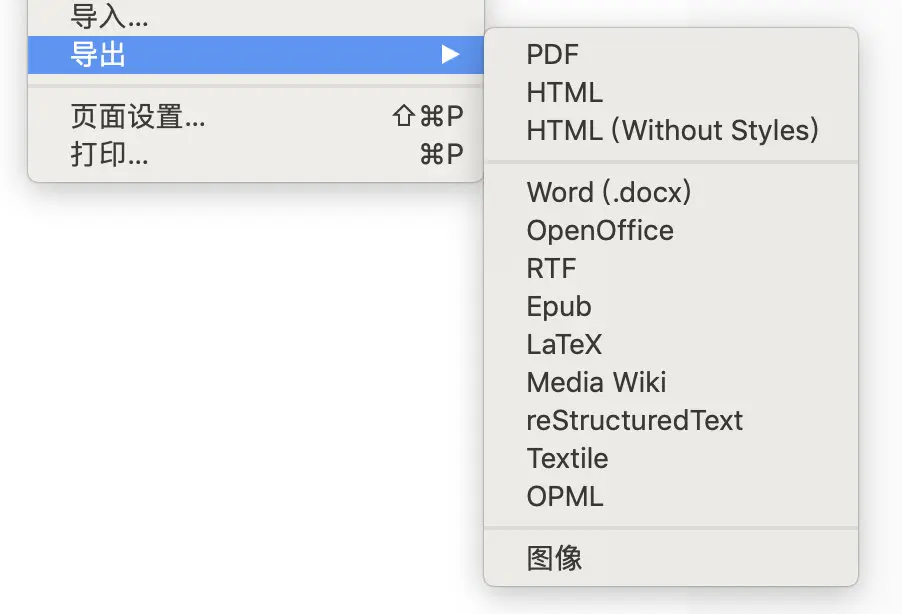Click the ⌘P shortcut beside 打印
The height and width of the screenshot is (614, 902).
(x=441, y=155)
